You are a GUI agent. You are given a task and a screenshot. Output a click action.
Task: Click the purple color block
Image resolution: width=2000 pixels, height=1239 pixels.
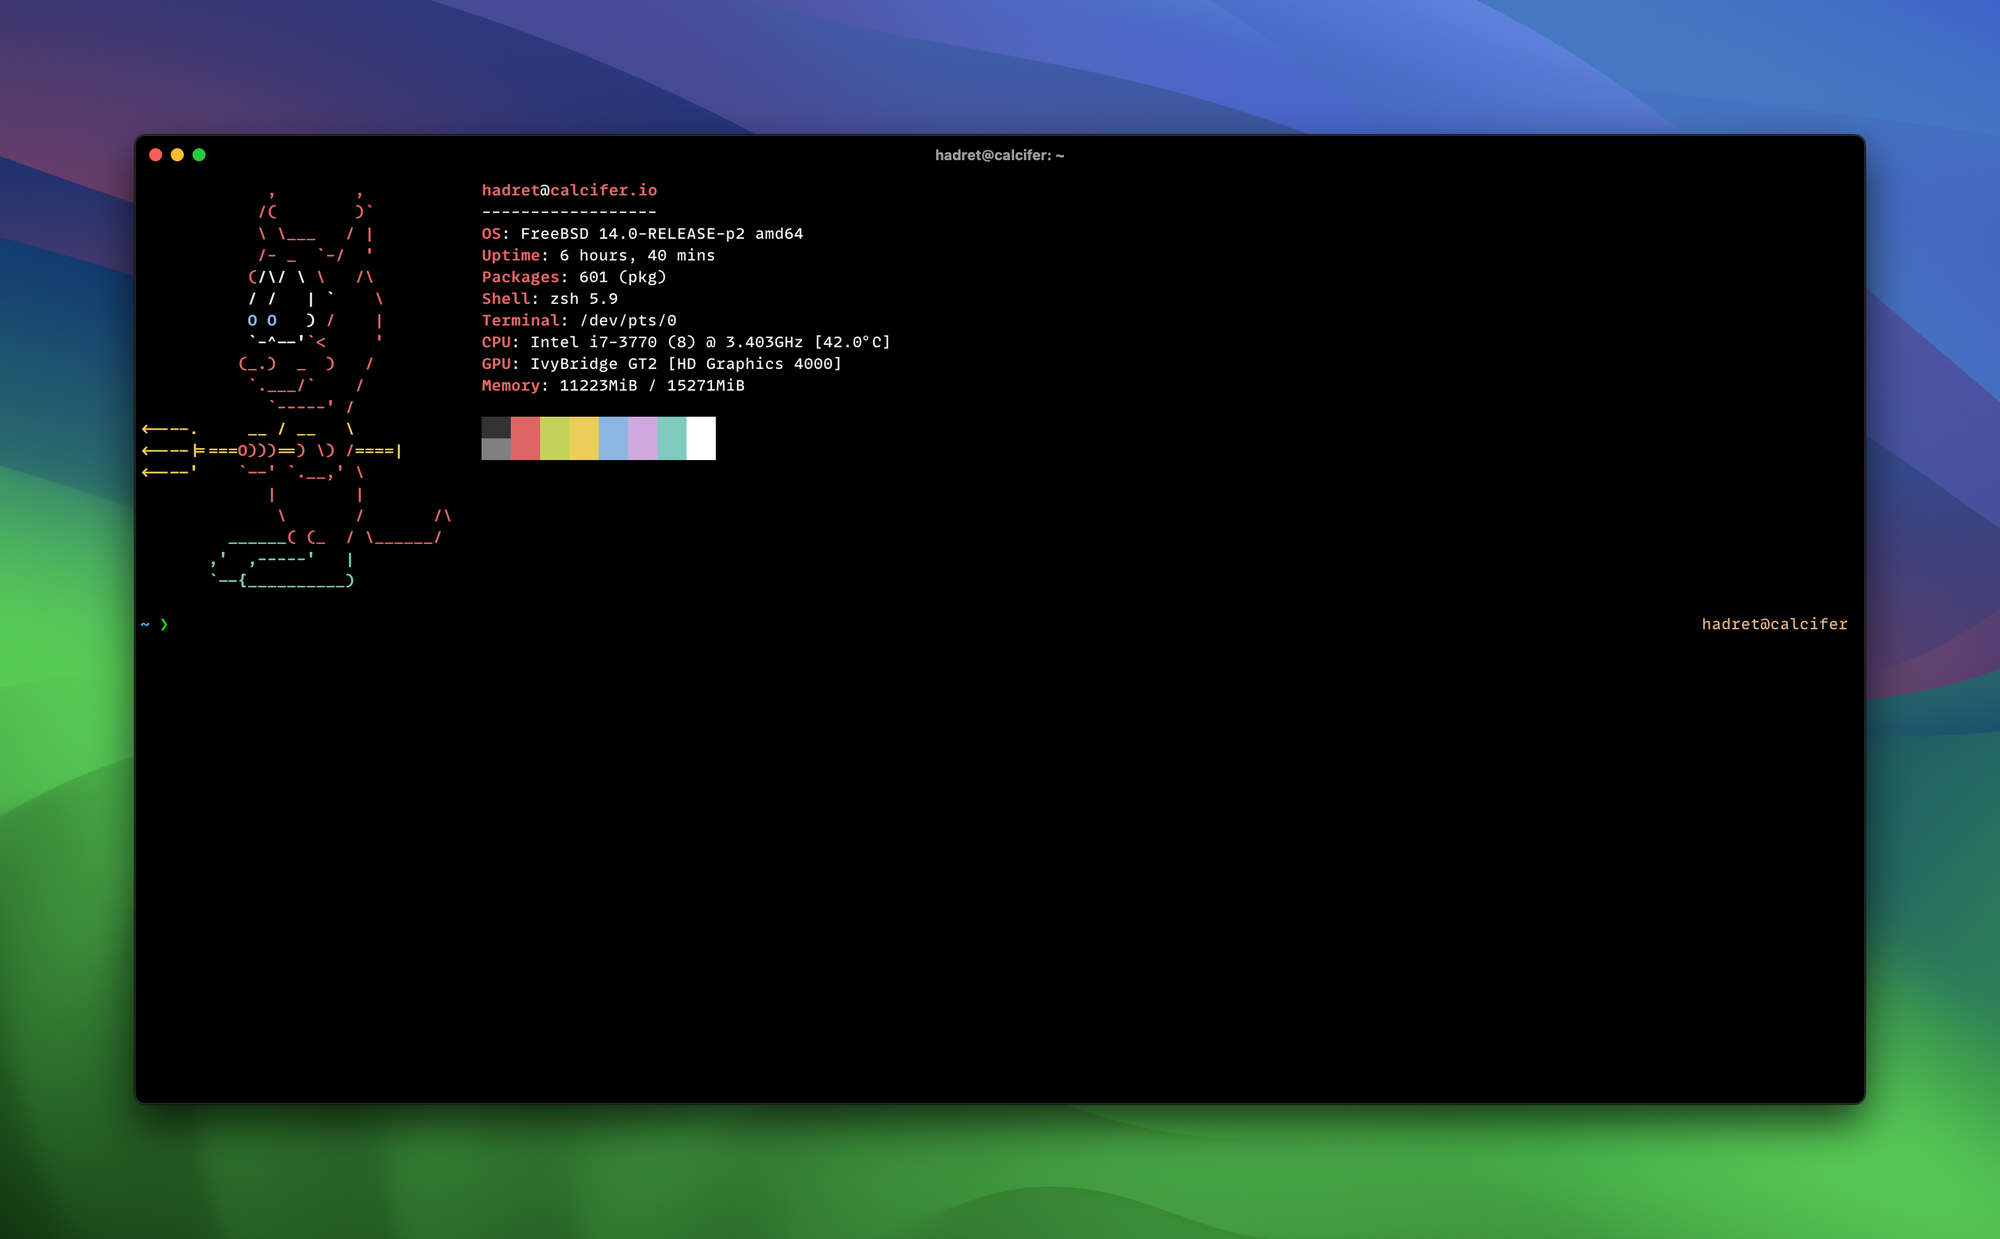[642, 438]
